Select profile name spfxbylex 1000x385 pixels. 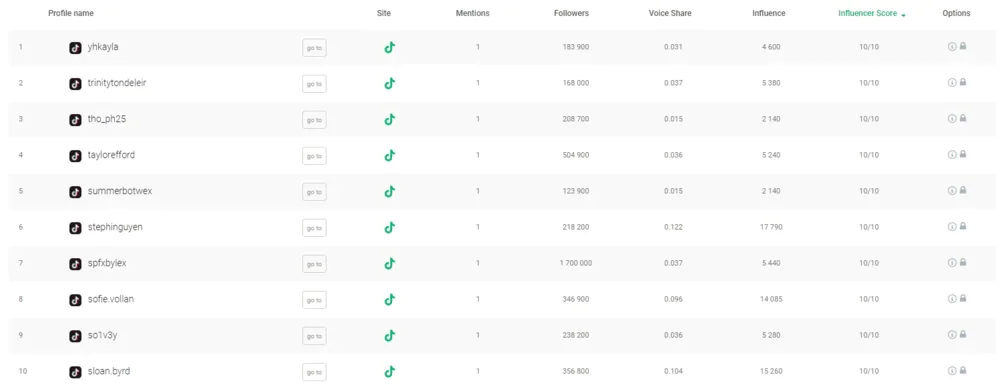pos(107,263)
